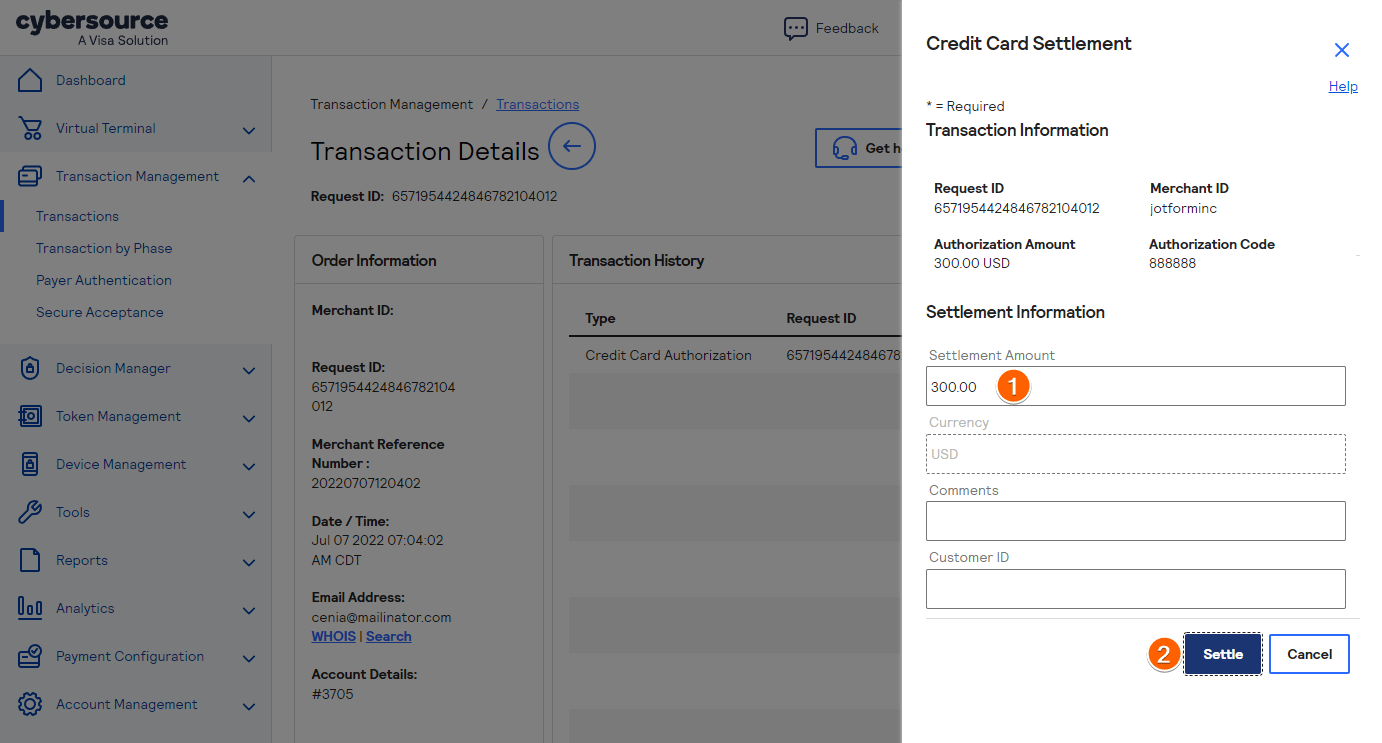Screen dimensions: 1382x743
Task: Click the round back arrow icon
Action: pos(572,147)
